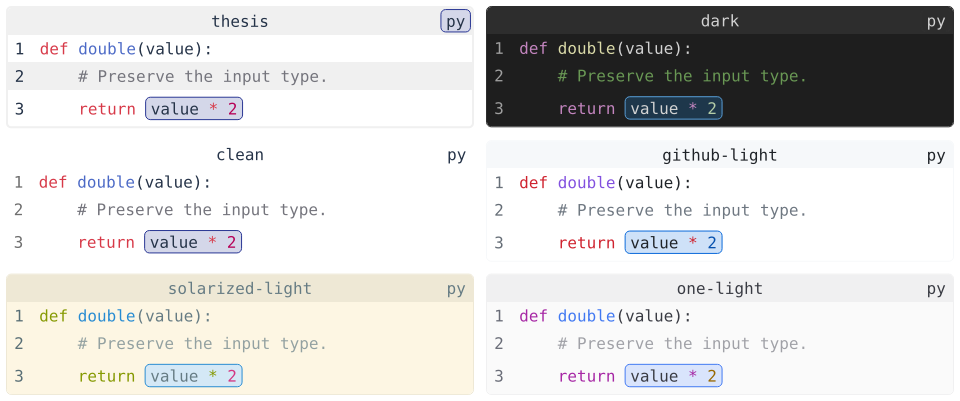This screenshot has width=960, height=401.
Task: Click line number 3 in clean block
Action: [18, 242]
